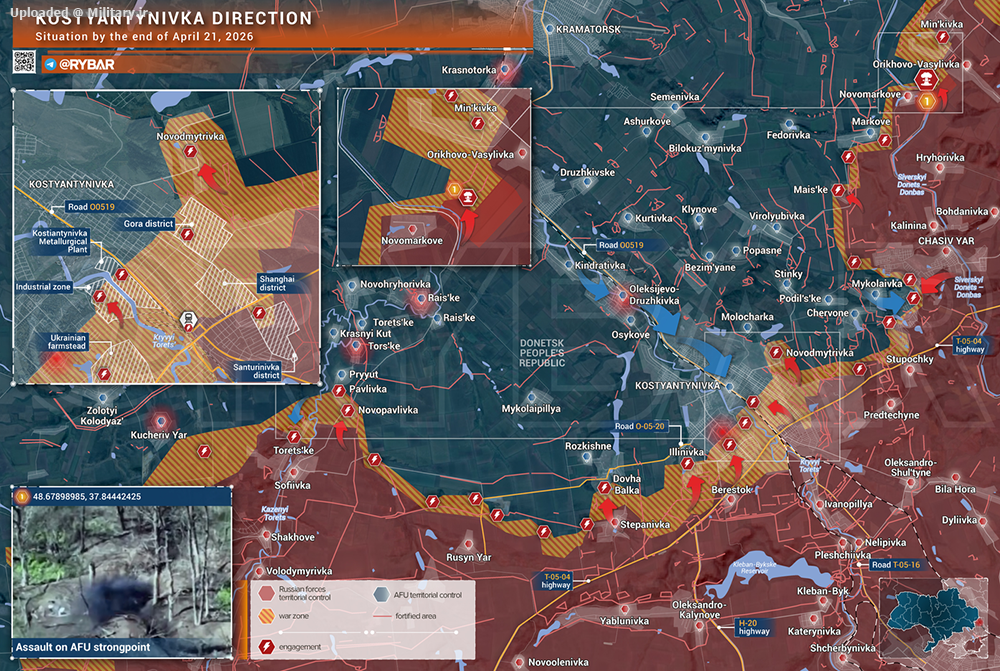Click numbered marker 1 in the Novomarkove inset
The height and width of the screenshot is (671, 1000).
[x=453, y=189]
